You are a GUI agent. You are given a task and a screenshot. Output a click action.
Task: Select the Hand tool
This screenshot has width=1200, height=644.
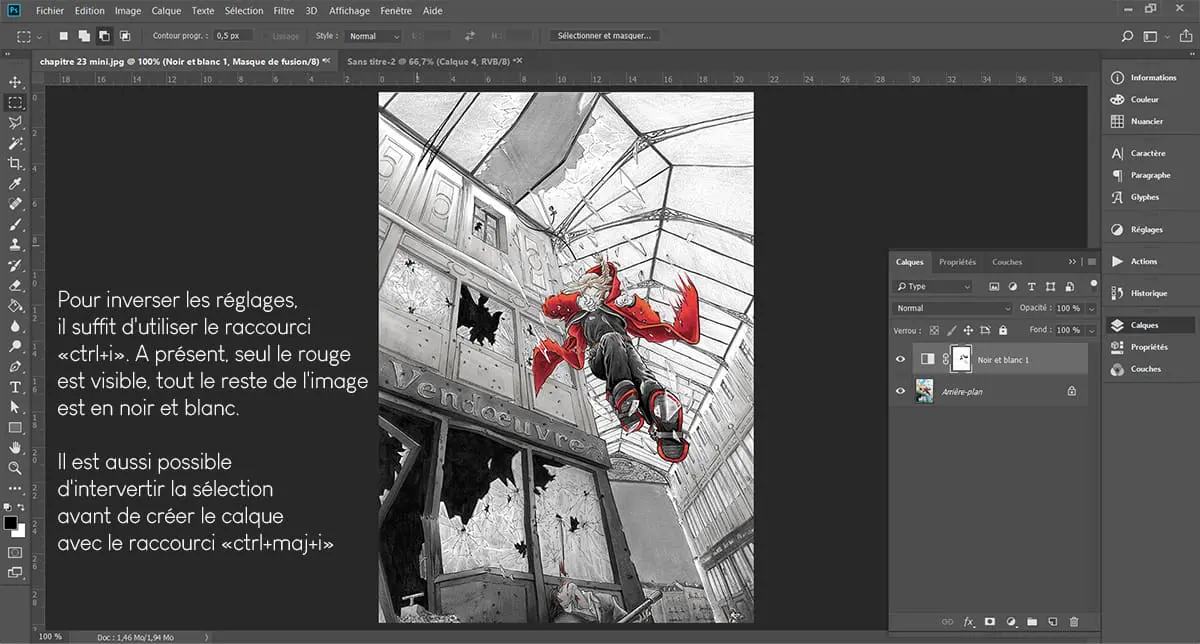[x=15, y=448]
